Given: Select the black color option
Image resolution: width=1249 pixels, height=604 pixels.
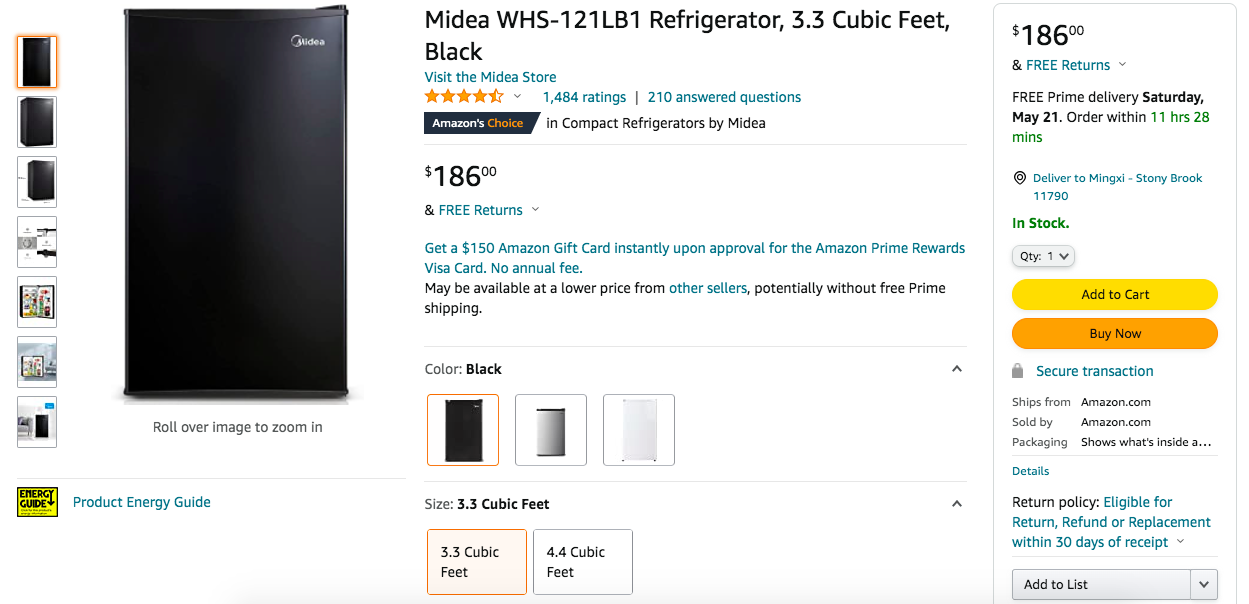Looking at the screenshot, I should pyautogui.click(x=463, y=430).
